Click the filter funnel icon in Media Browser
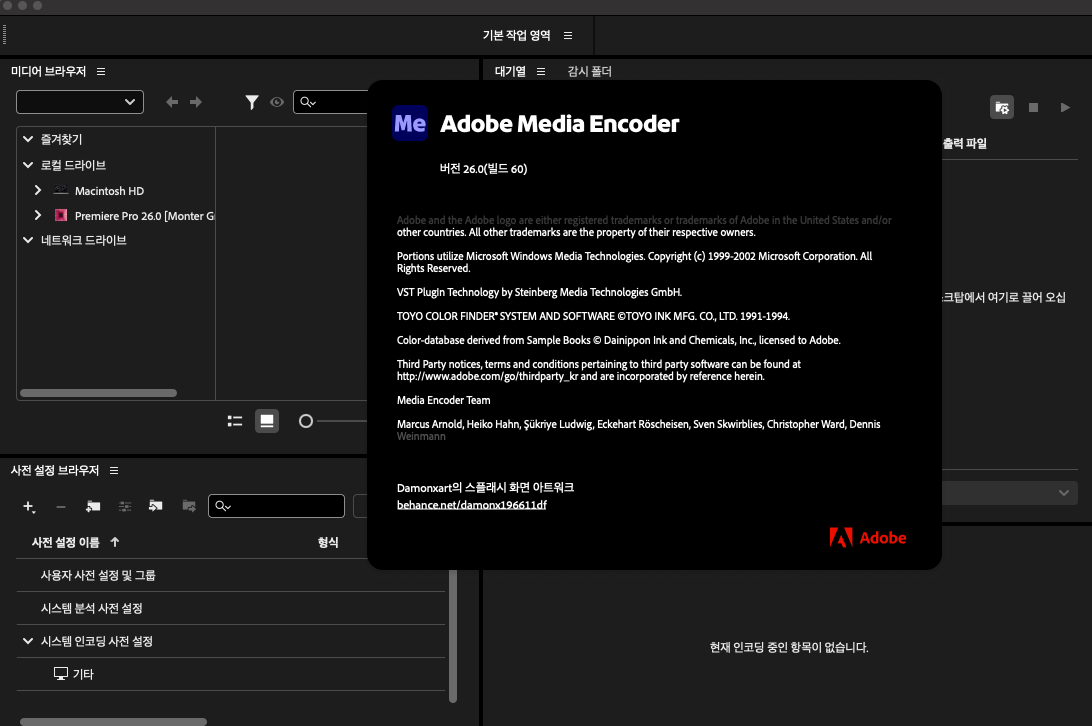Viewport: 1092px width, 726px height. (x=252, y=102)
